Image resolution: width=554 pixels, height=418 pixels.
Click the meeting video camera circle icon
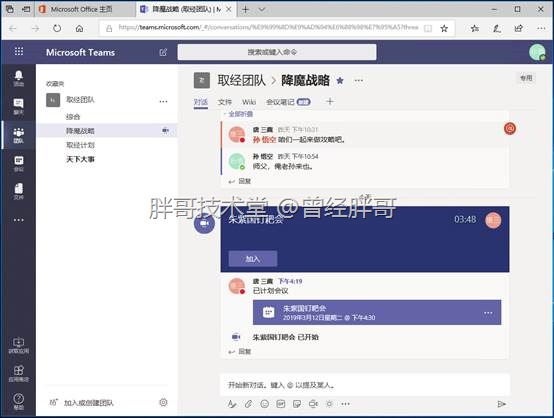coord(204,223)
